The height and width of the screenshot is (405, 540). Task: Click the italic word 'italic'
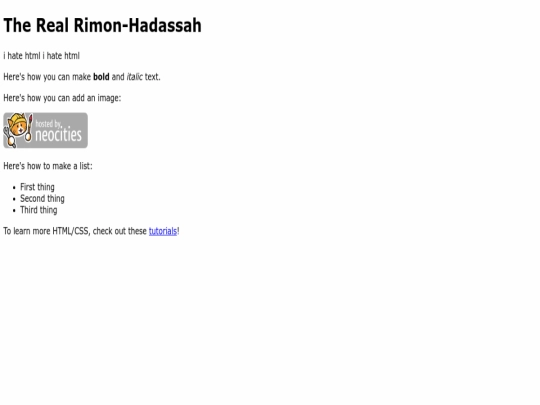coord(134,77)
